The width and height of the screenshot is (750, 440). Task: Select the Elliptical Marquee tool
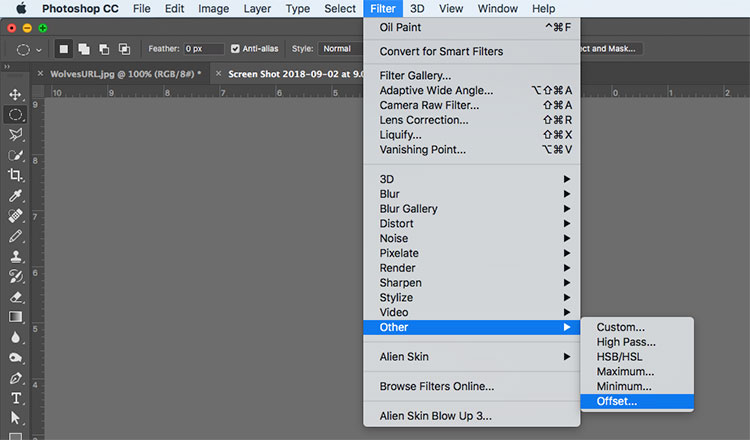point(15,114)
